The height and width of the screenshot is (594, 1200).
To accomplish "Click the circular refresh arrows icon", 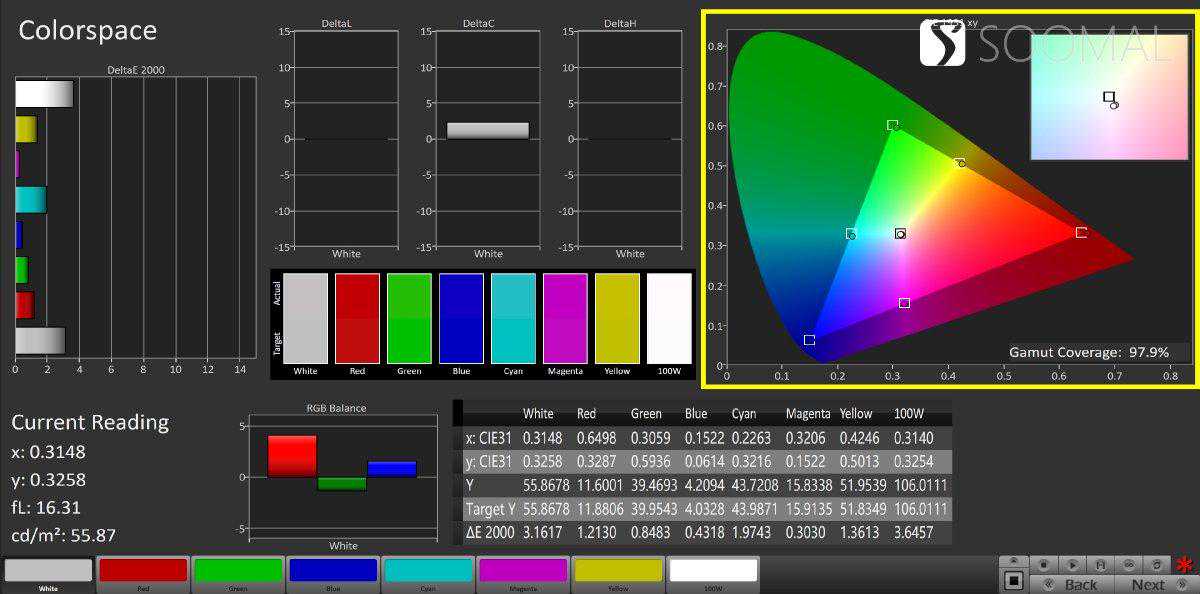I will [1157, 565].
